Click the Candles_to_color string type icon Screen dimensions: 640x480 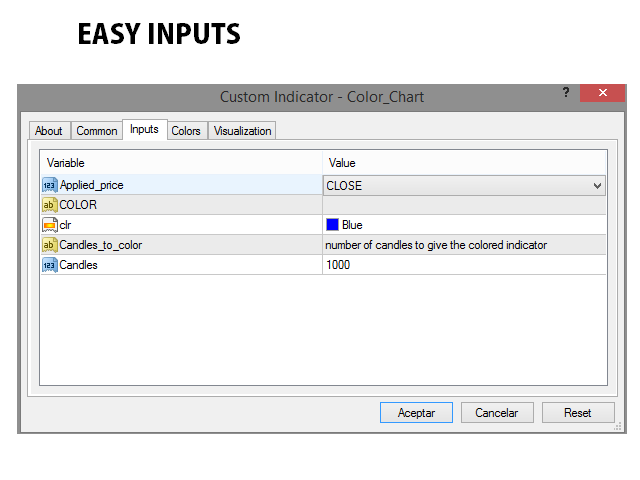(49, 245)
